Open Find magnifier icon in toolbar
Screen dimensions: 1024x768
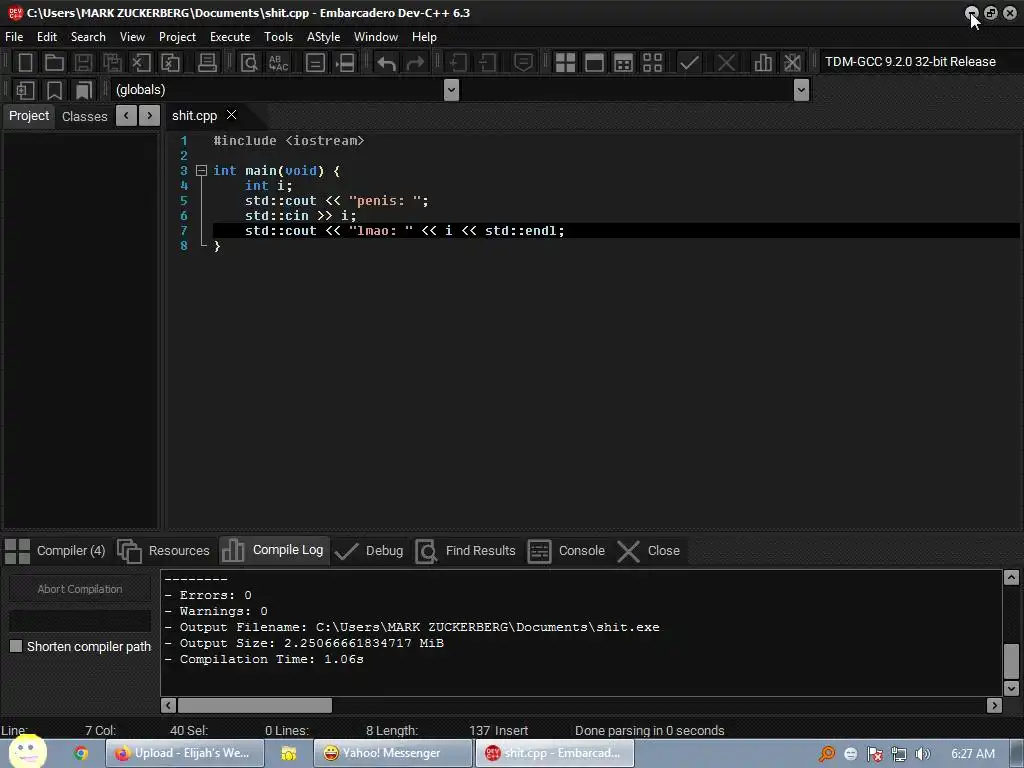click(249, 63)
